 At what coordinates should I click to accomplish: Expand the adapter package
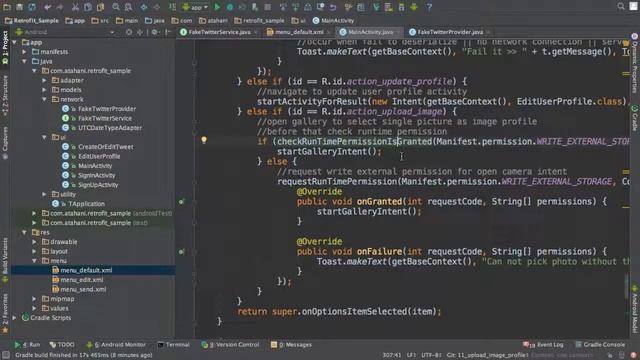coord(44,80)
